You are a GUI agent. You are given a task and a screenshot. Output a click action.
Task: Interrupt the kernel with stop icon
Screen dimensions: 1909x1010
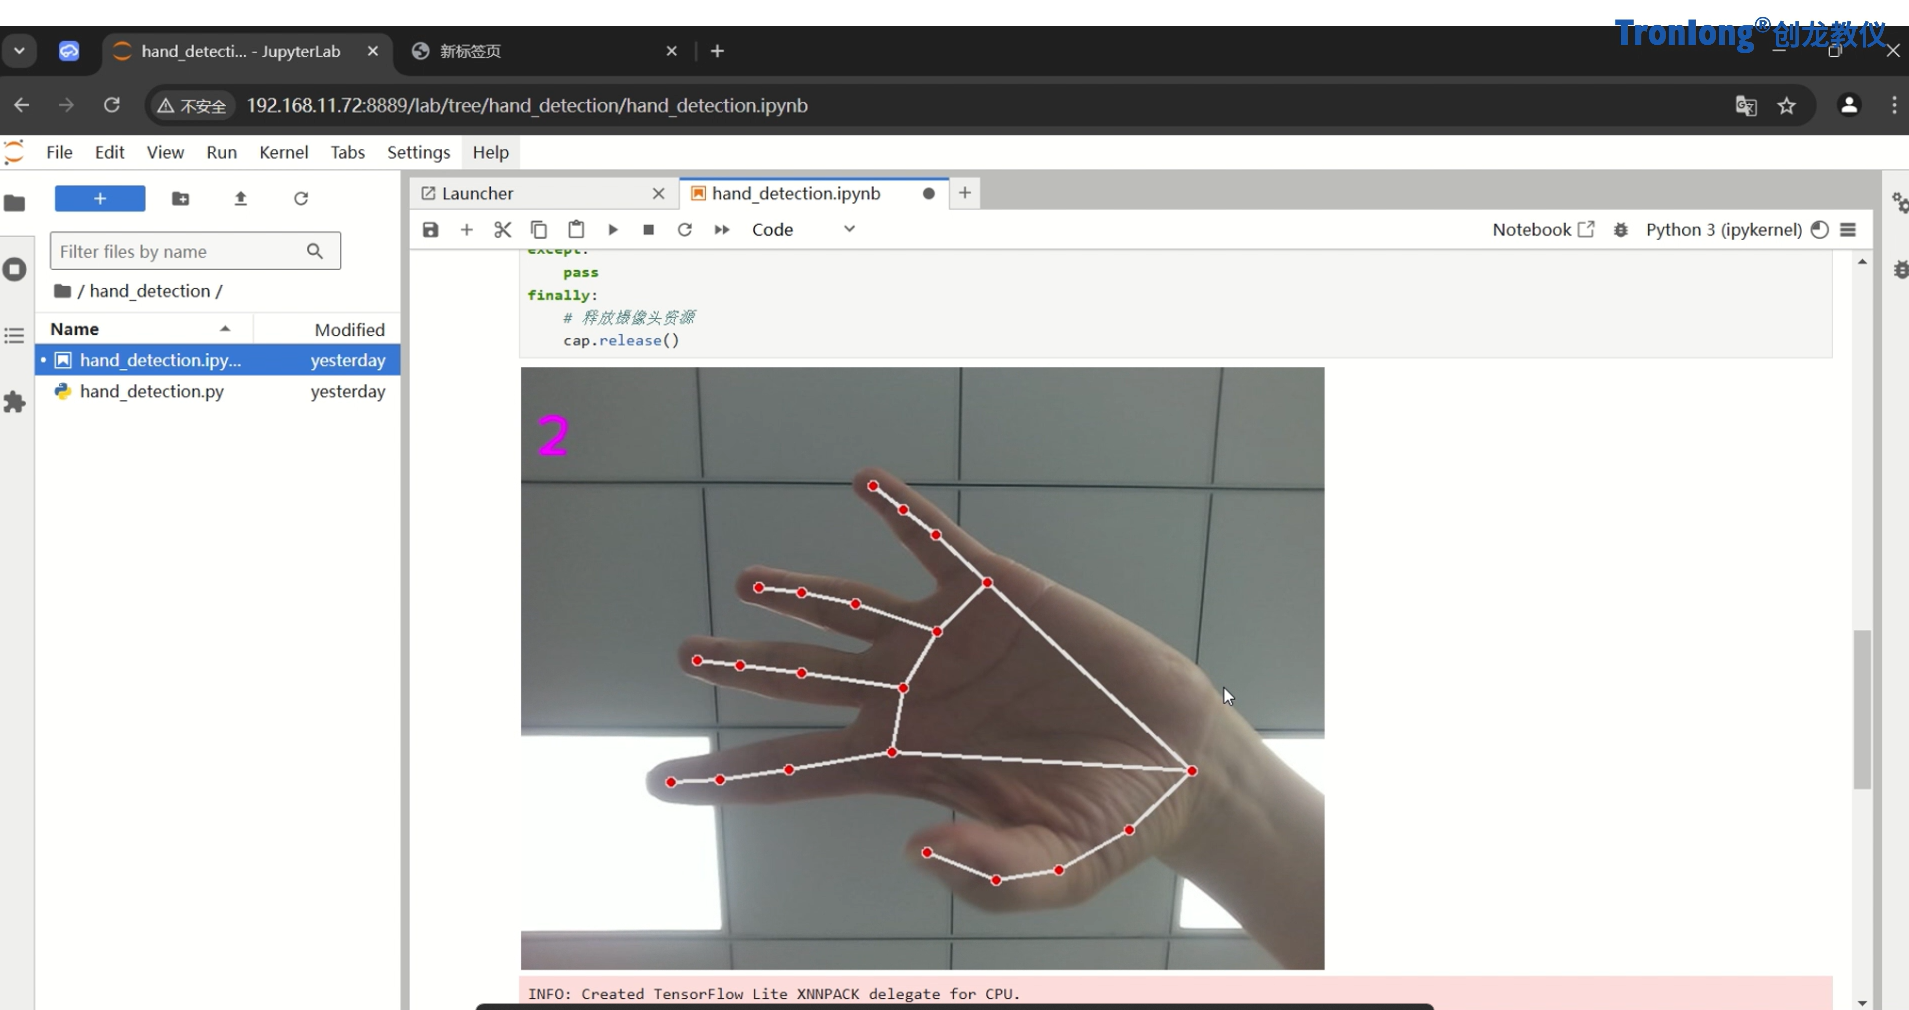click(x=648, y=230)
